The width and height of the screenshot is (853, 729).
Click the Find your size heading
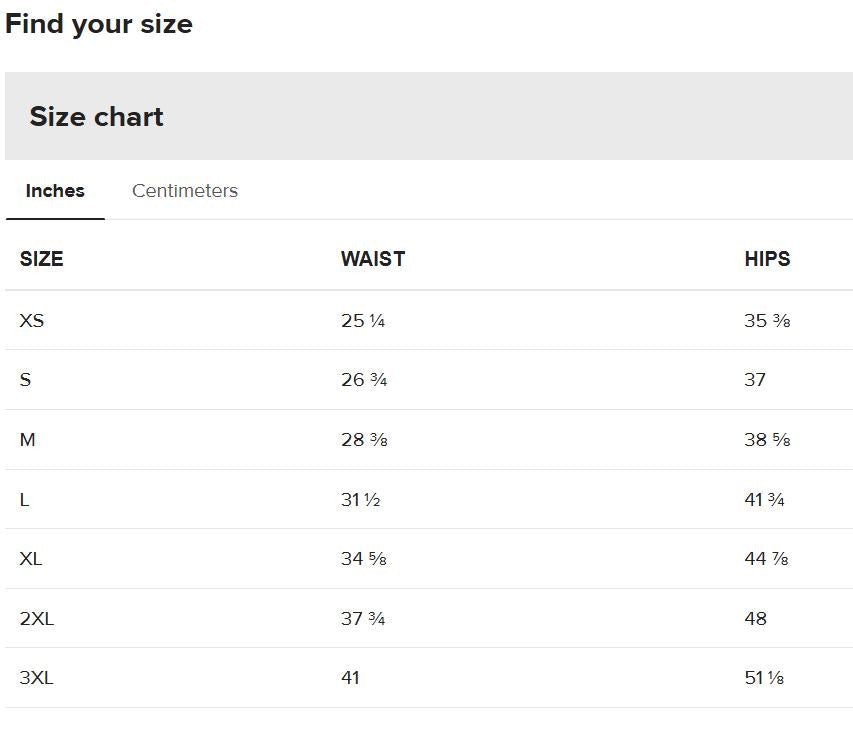[98, 24]
